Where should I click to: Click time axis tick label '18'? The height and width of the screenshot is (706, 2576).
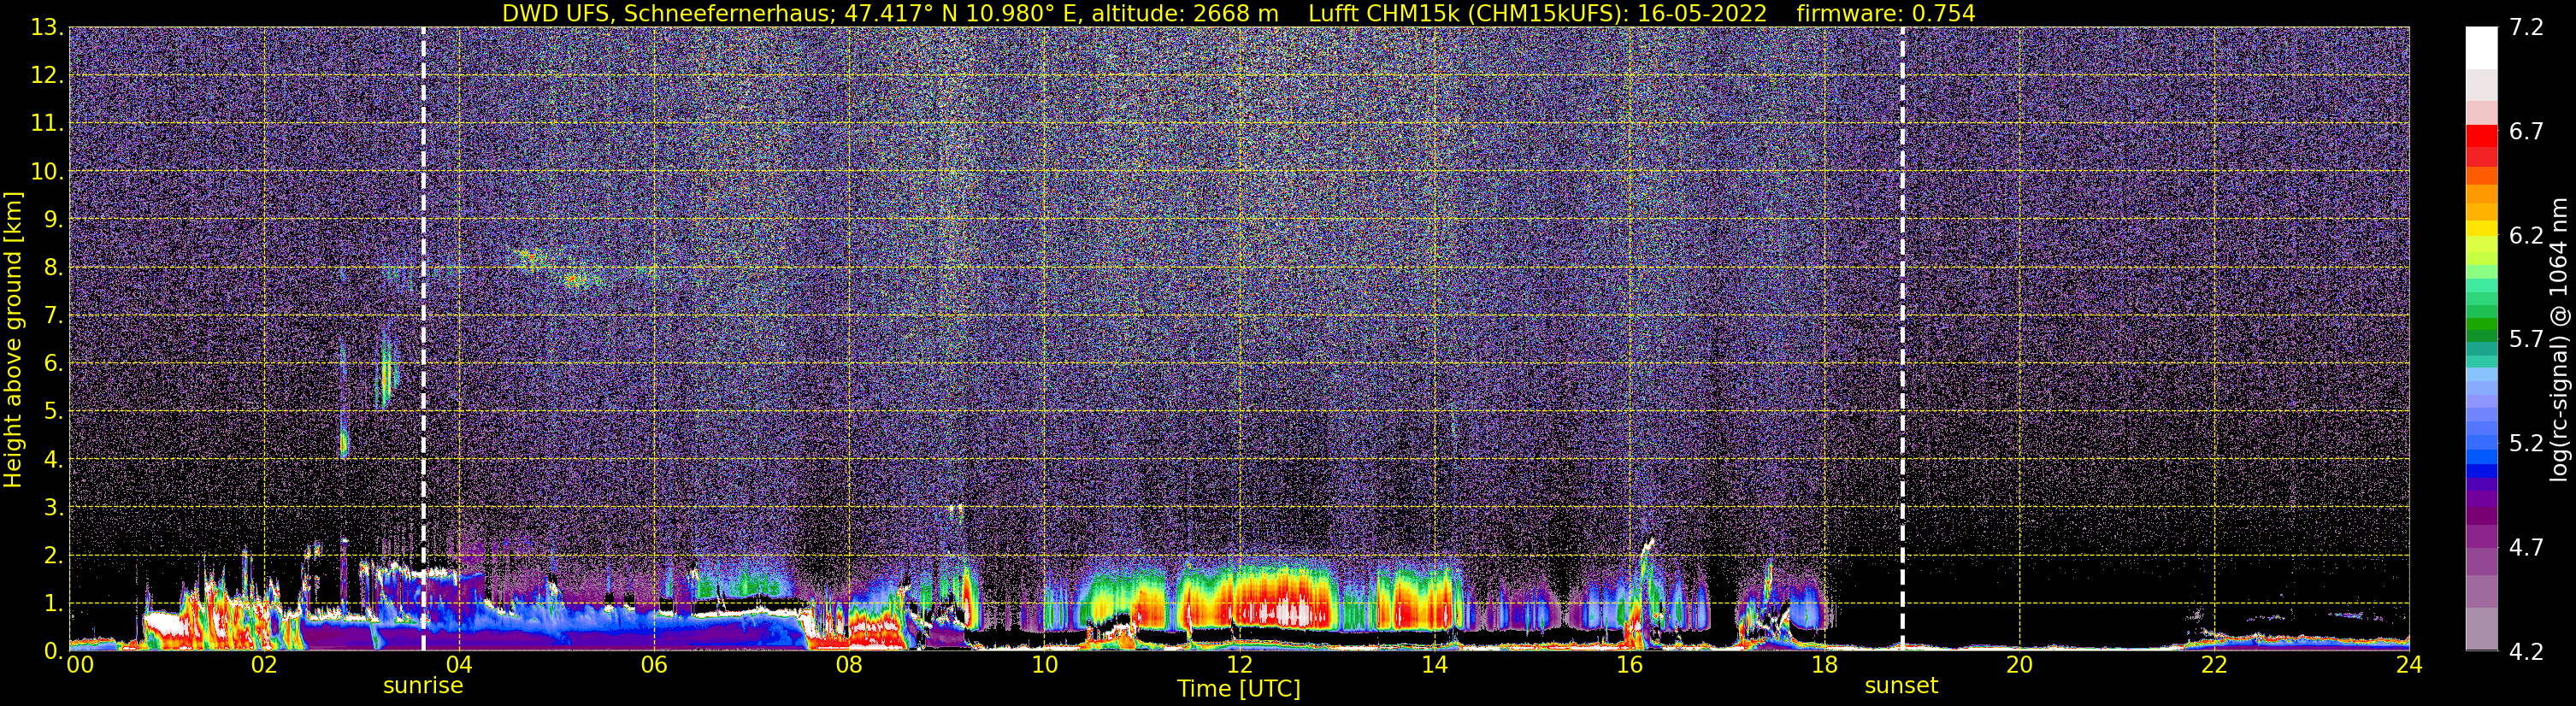tap(1824, 665)
